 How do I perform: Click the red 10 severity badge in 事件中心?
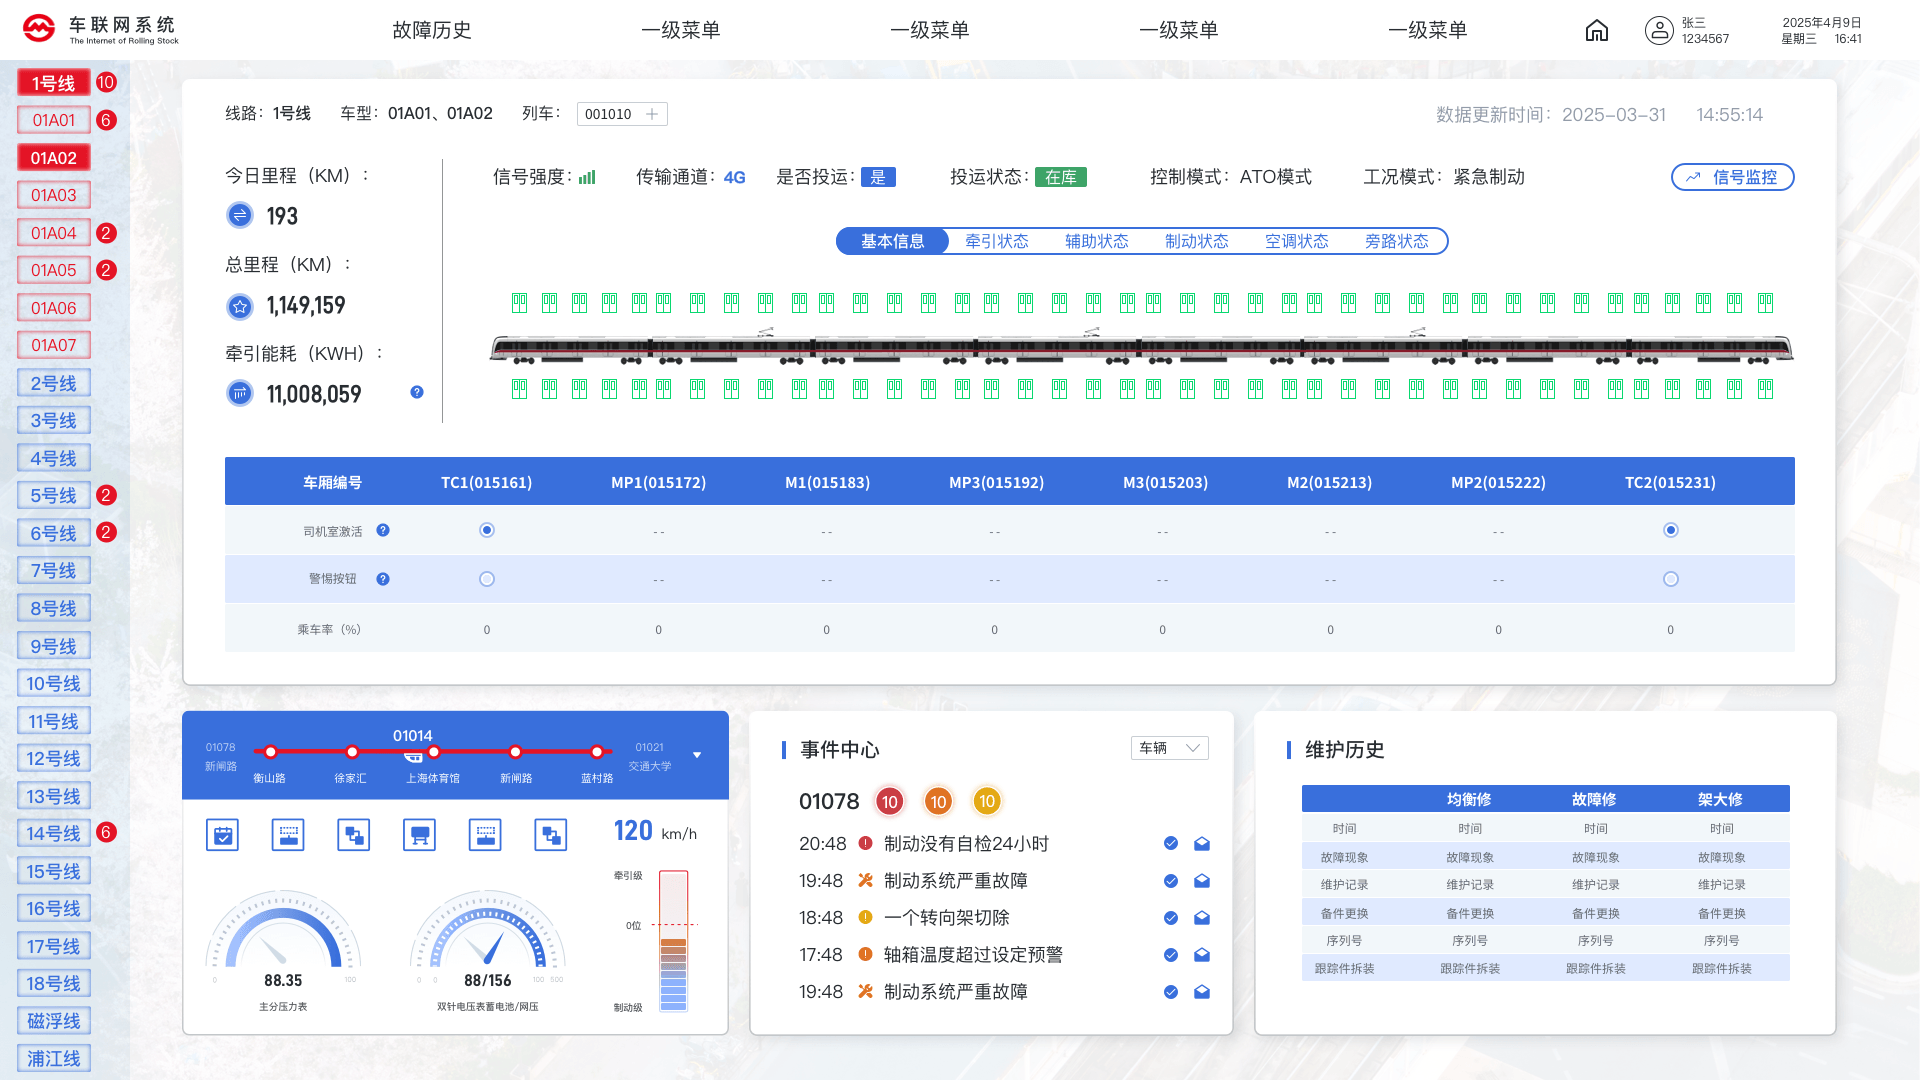(x=889, y=801)
